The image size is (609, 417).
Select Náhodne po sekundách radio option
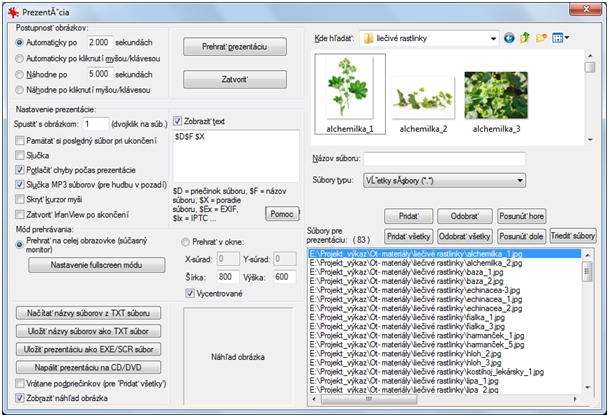[19, 75]
